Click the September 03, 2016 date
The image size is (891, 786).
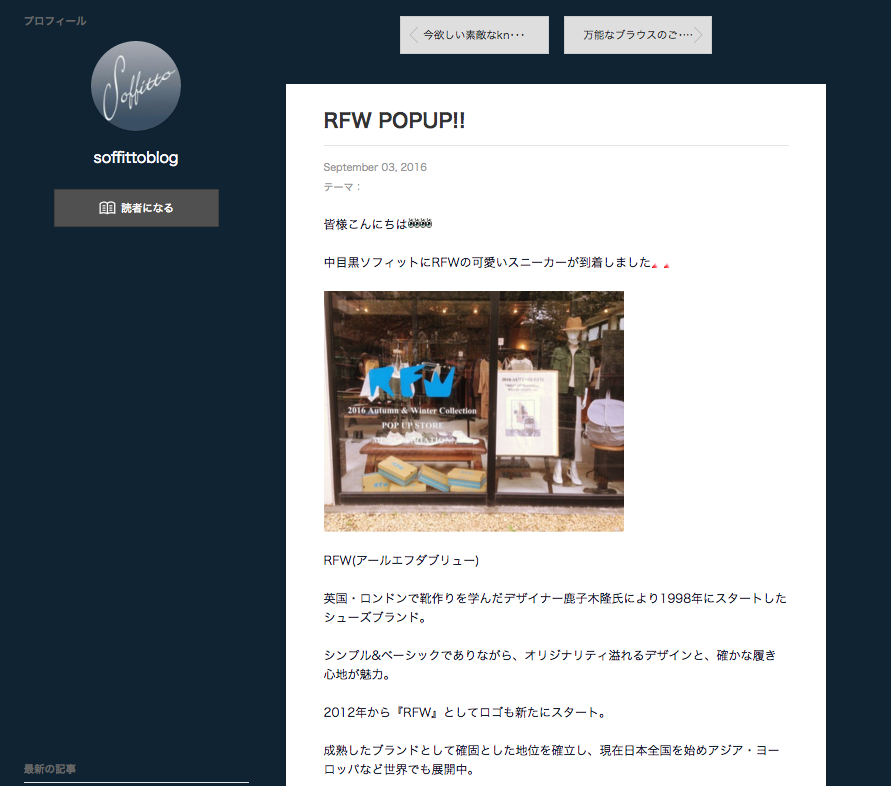375,167
